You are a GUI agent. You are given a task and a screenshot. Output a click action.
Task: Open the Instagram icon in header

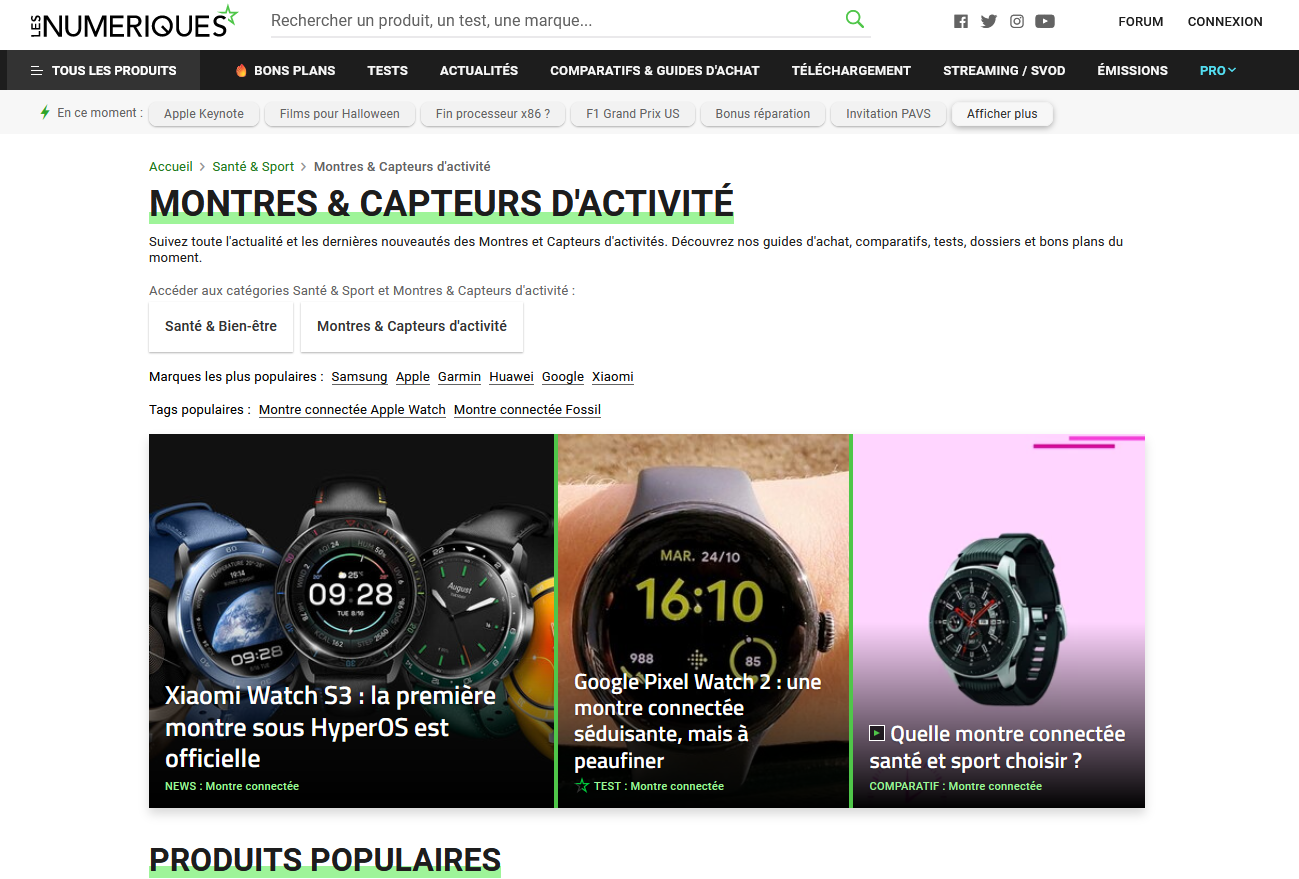(x=1017, y=21)
